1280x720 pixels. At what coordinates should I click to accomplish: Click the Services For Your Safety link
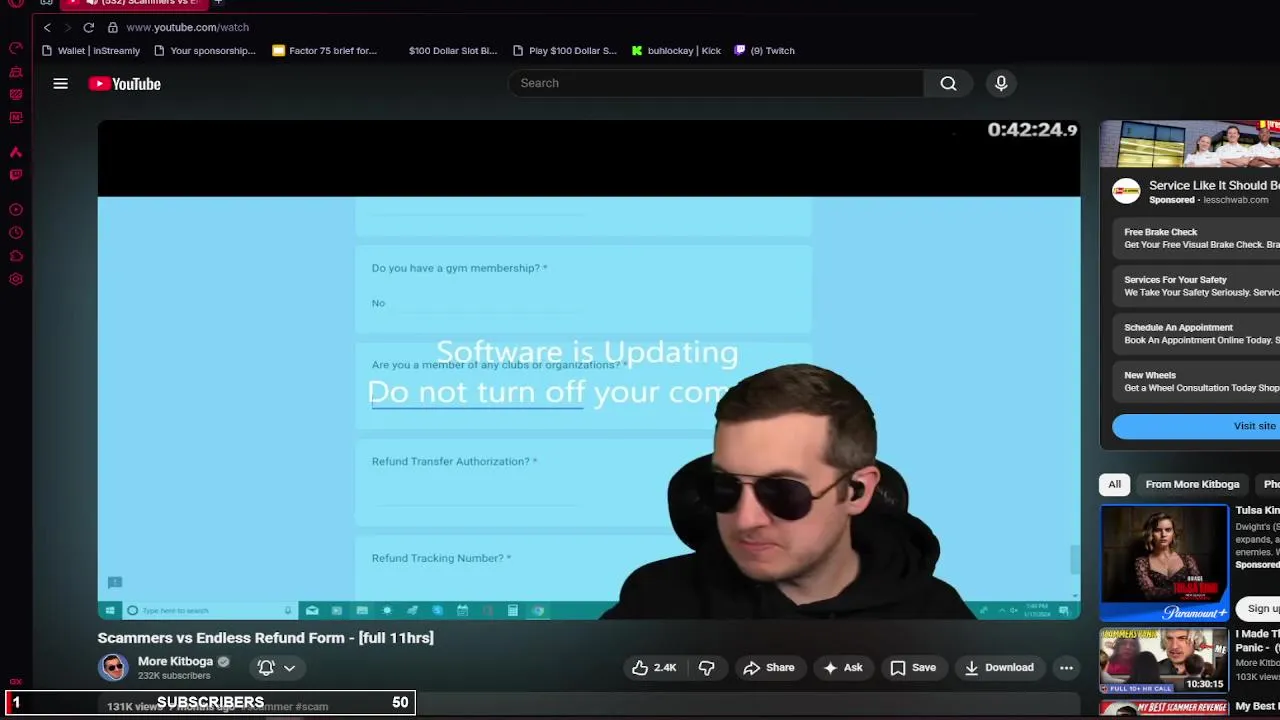(1198, 286)
